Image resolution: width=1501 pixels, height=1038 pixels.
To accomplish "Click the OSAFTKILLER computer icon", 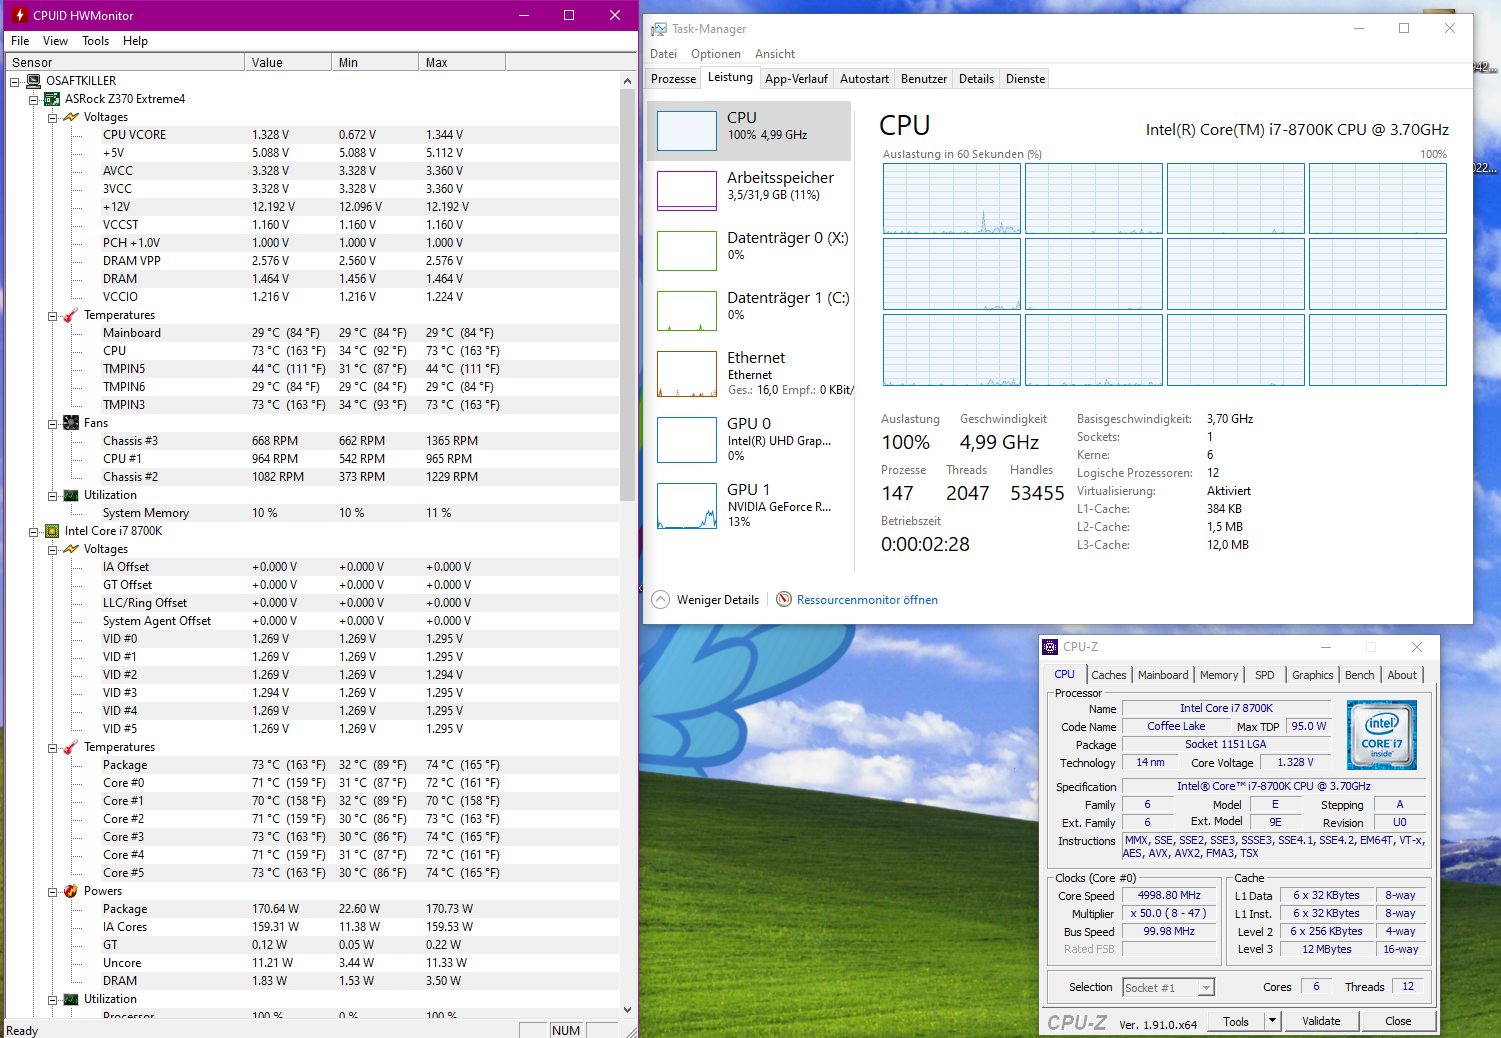I will coord(33,81).
